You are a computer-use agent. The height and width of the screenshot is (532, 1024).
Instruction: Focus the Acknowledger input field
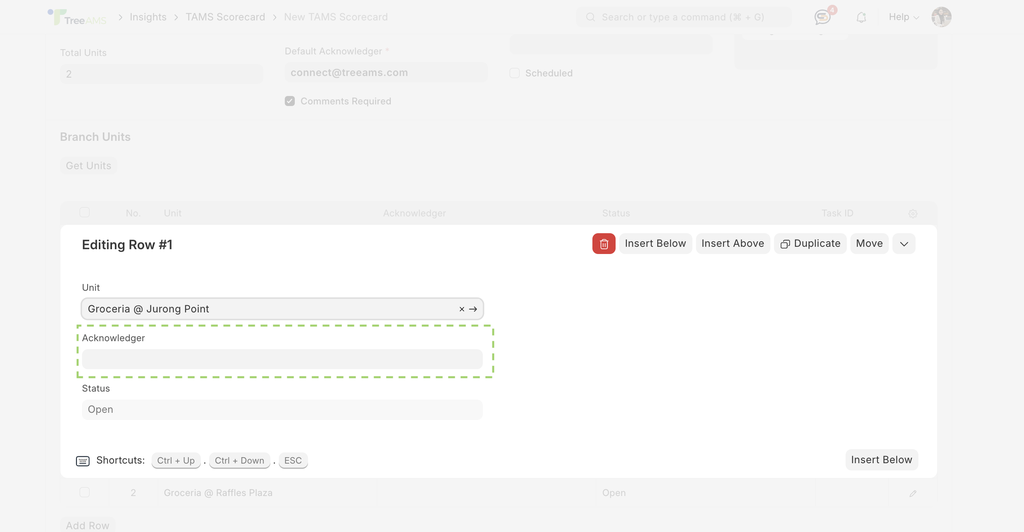click(282, 359)
